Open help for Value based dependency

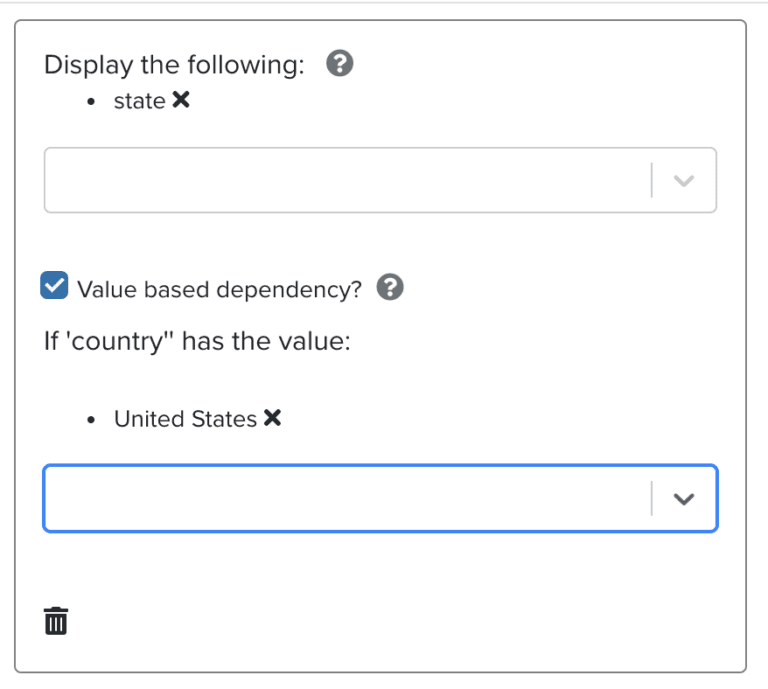[390, 286]
